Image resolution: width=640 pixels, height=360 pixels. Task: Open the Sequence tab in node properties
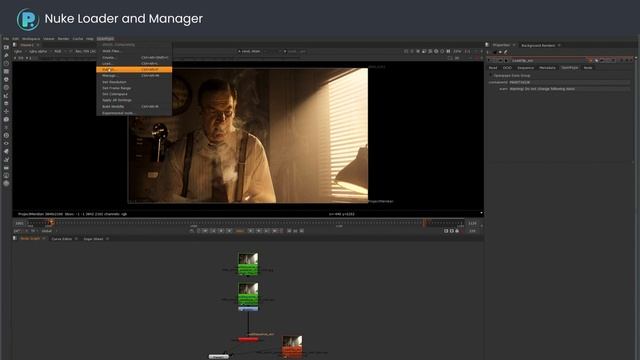coord(526,68)
